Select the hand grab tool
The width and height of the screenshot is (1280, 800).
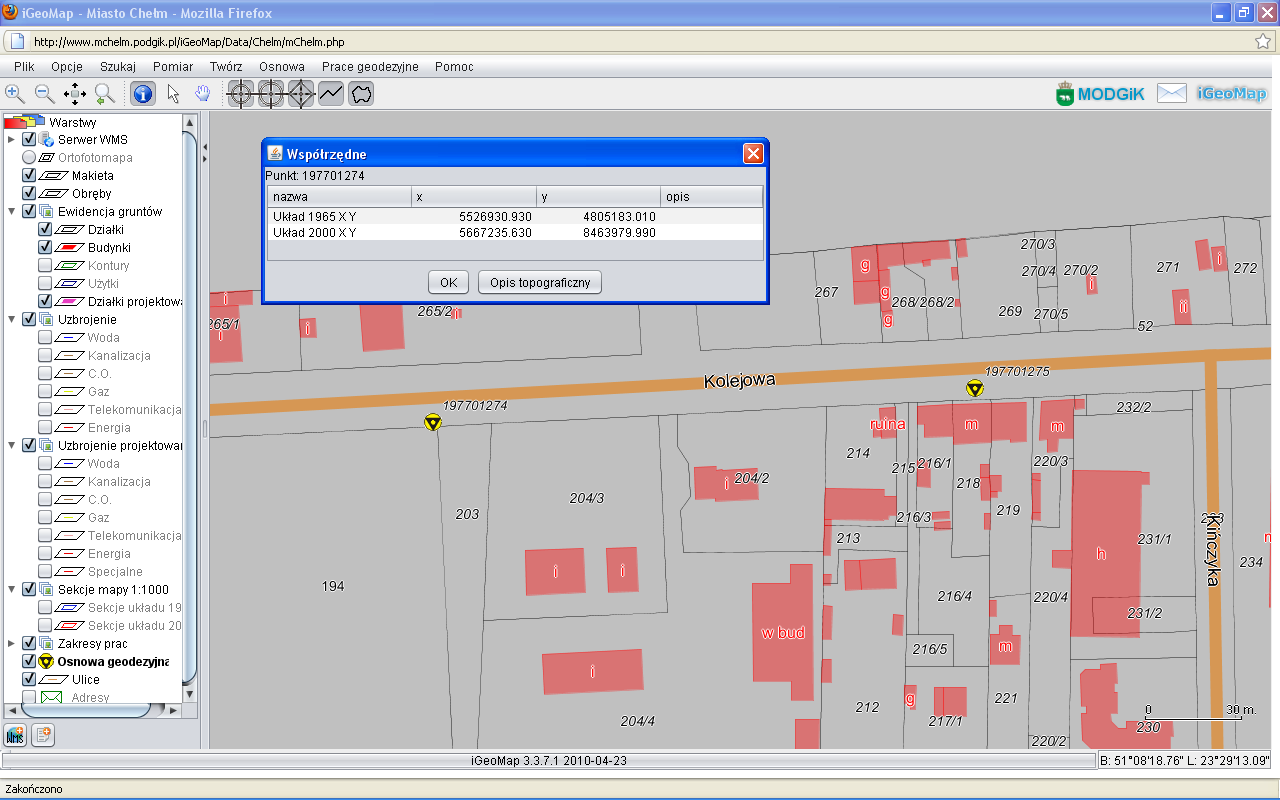pyautogui.click(x=203, y=93)
